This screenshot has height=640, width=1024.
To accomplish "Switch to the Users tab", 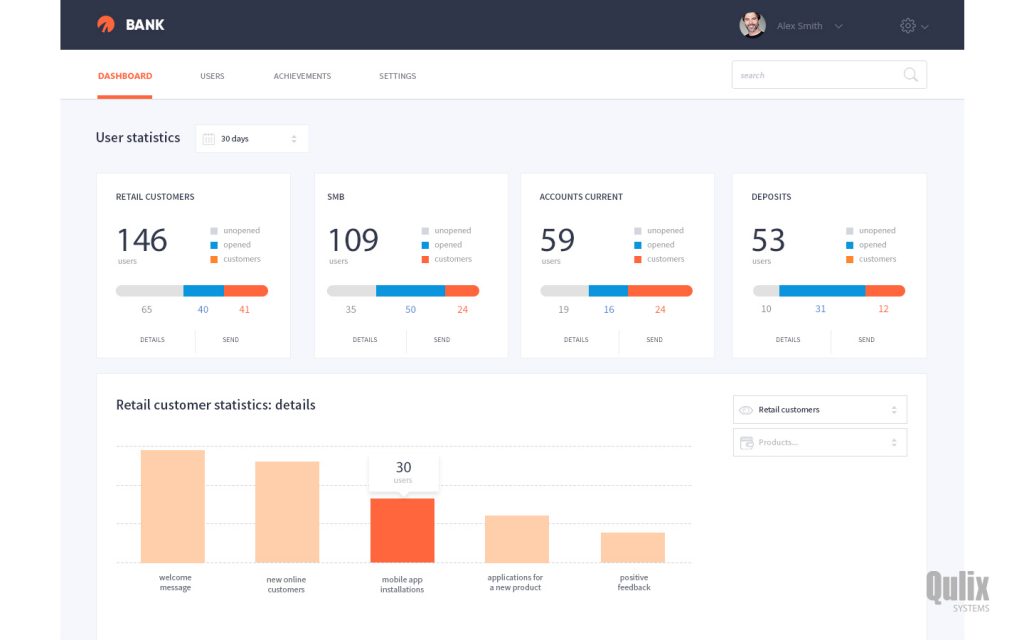I will pyautogui.click(x=212, y=76).
